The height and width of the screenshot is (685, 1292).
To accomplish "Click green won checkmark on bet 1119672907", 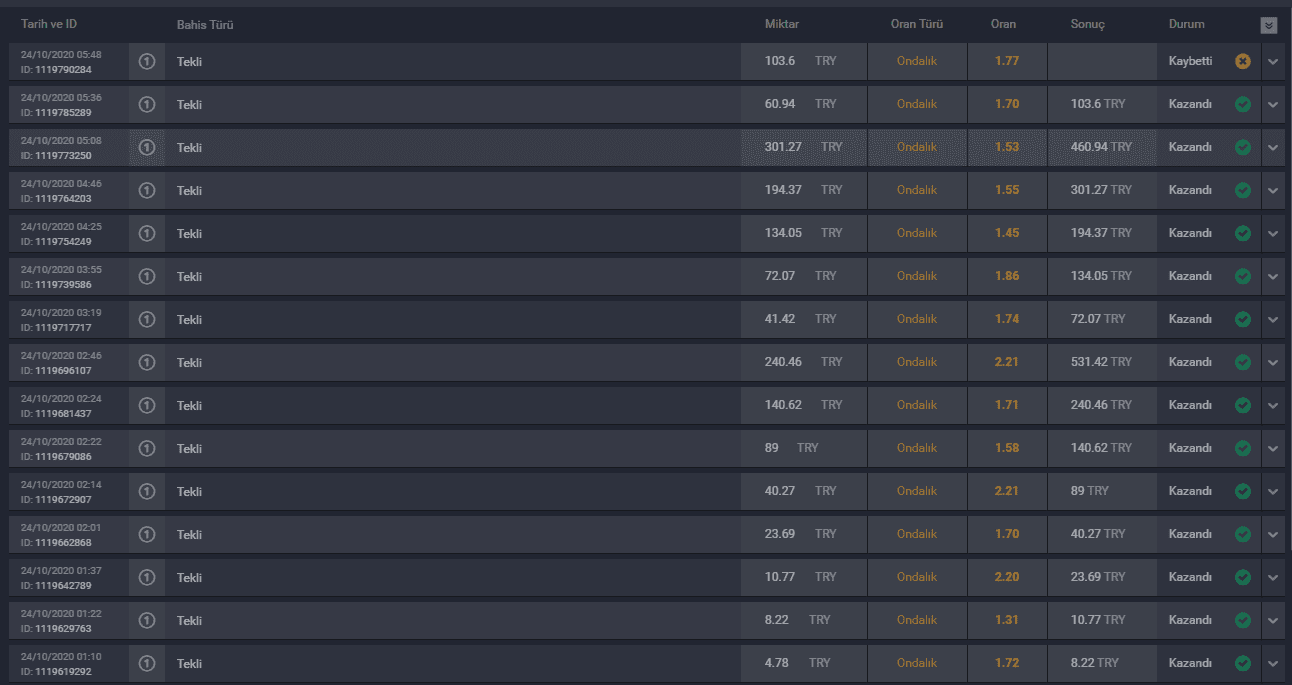I will click(x=1243, y=491).
